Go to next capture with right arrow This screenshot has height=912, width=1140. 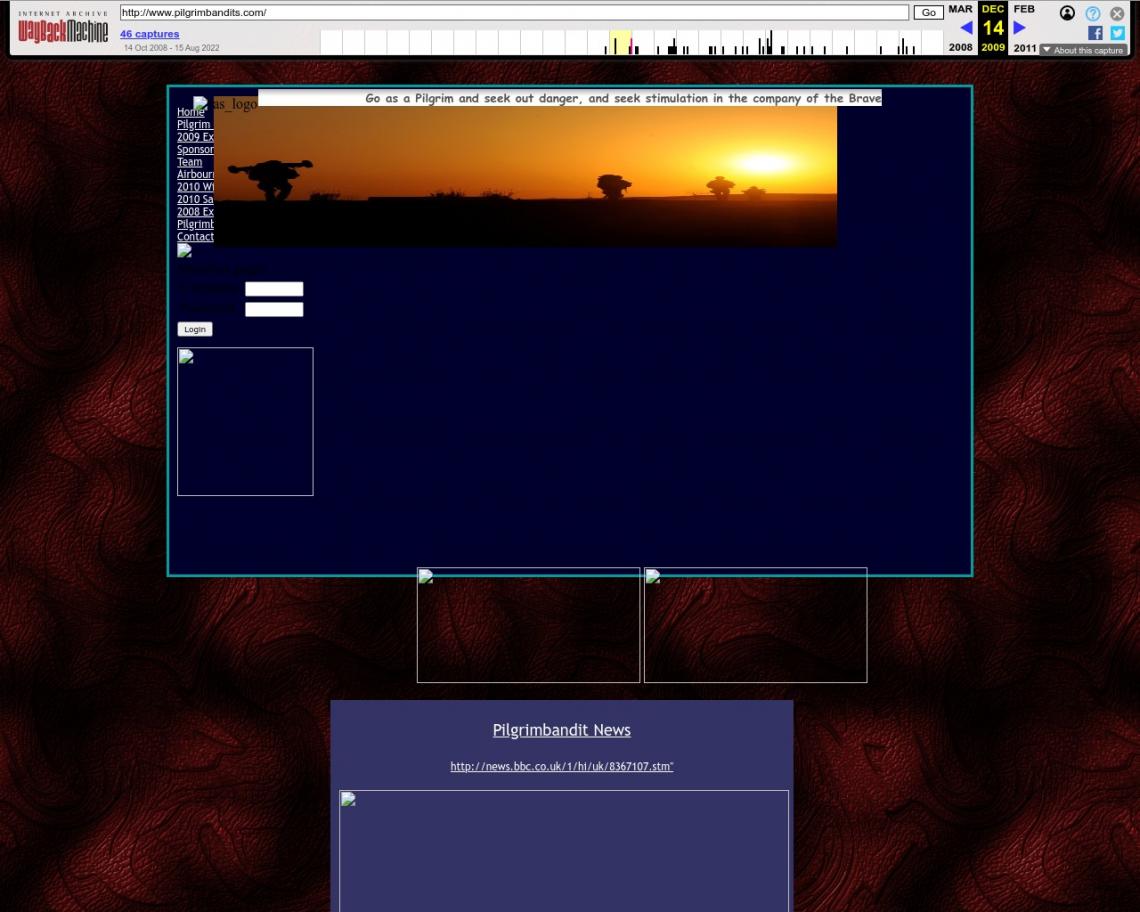[1019, 28]
